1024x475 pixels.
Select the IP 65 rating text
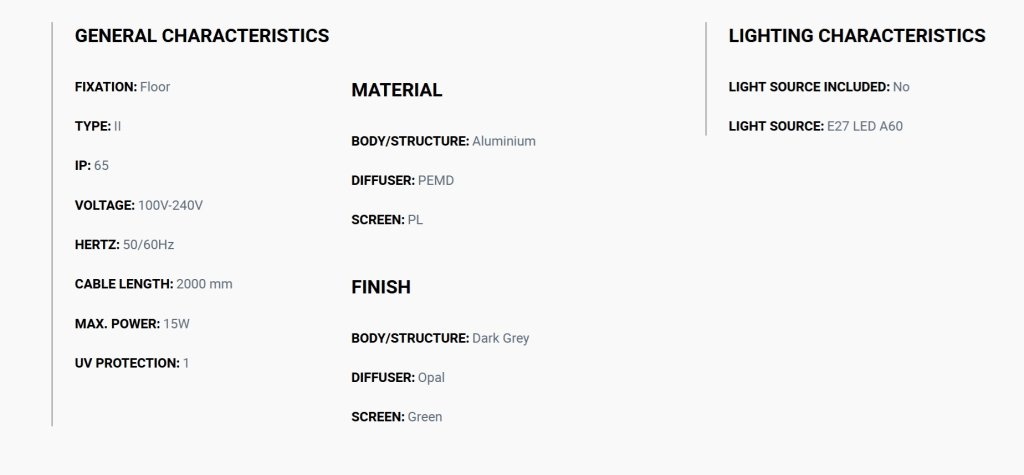tap(91, 165)
